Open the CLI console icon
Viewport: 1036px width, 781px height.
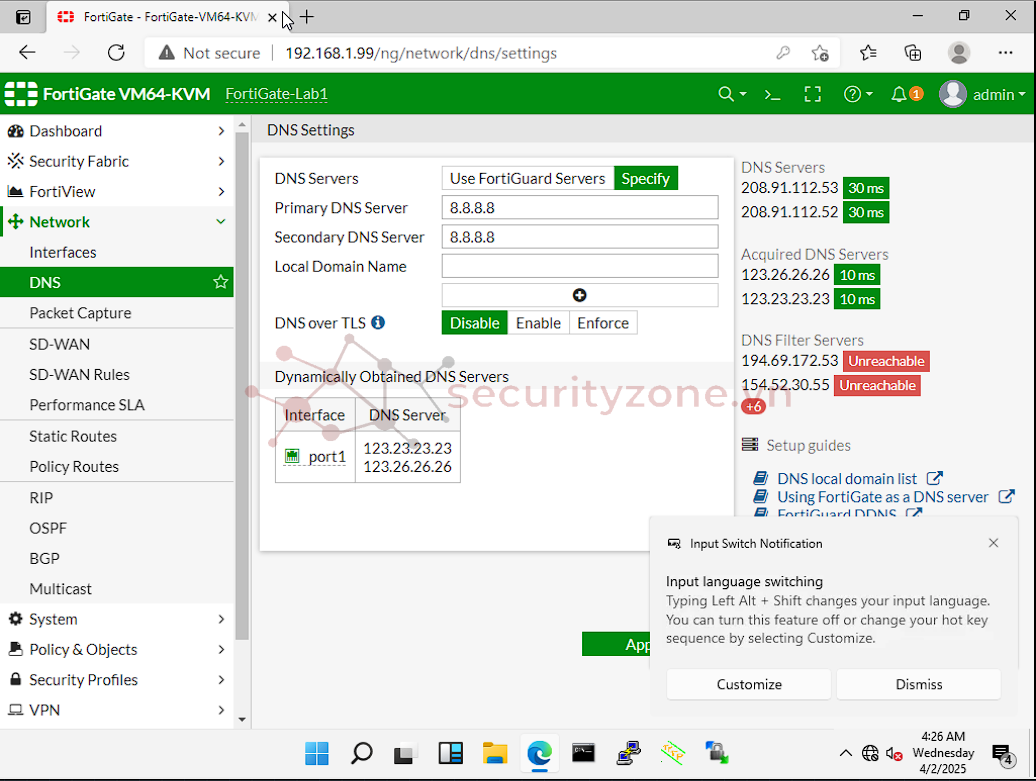click(x=772, y=94)
